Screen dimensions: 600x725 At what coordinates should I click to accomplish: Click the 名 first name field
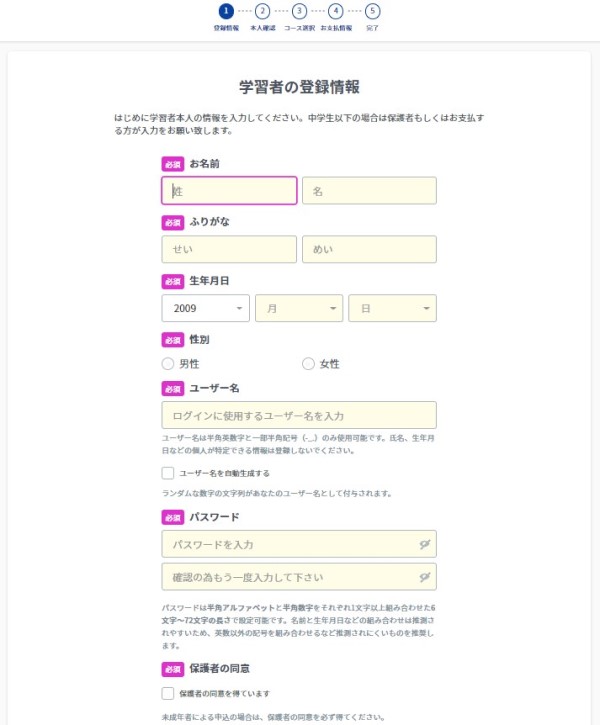(369, 190)
